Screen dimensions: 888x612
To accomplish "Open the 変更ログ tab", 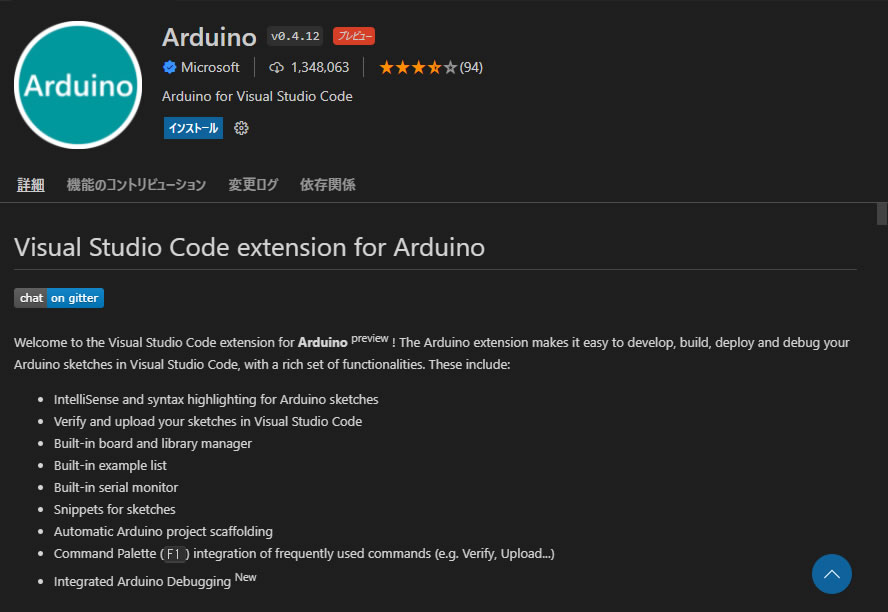I will (253, 185).
